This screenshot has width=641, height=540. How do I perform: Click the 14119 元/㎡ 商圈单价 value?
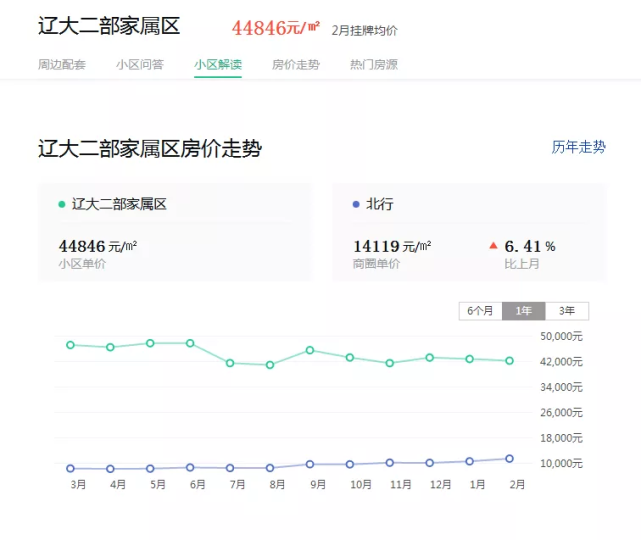pyautogui.click(x=392, y=246)
